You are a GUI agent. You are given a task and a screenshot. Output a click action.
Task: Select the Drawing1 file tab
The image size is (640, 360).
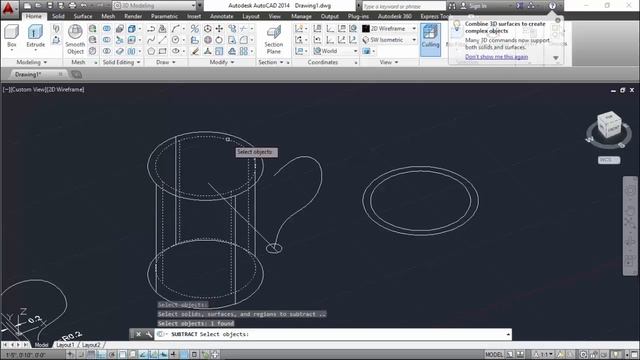[29, 74]
